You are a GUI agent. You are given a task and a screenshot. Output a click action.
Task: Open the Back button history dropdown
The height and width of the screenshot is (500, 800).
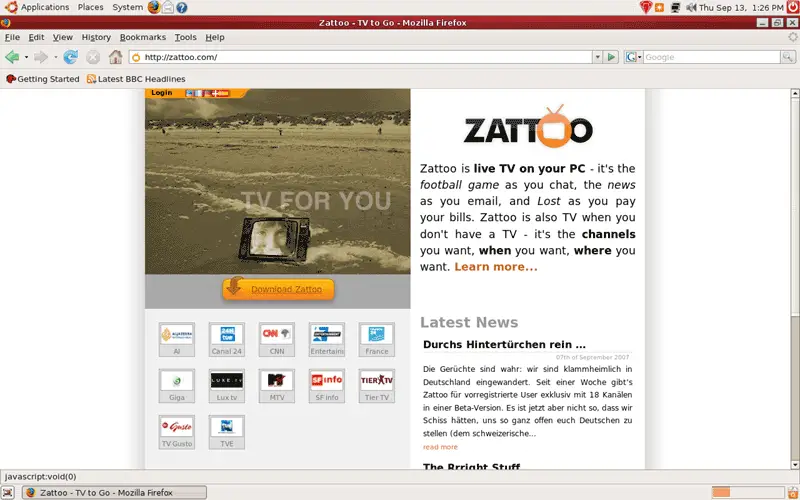click(26, 57)
